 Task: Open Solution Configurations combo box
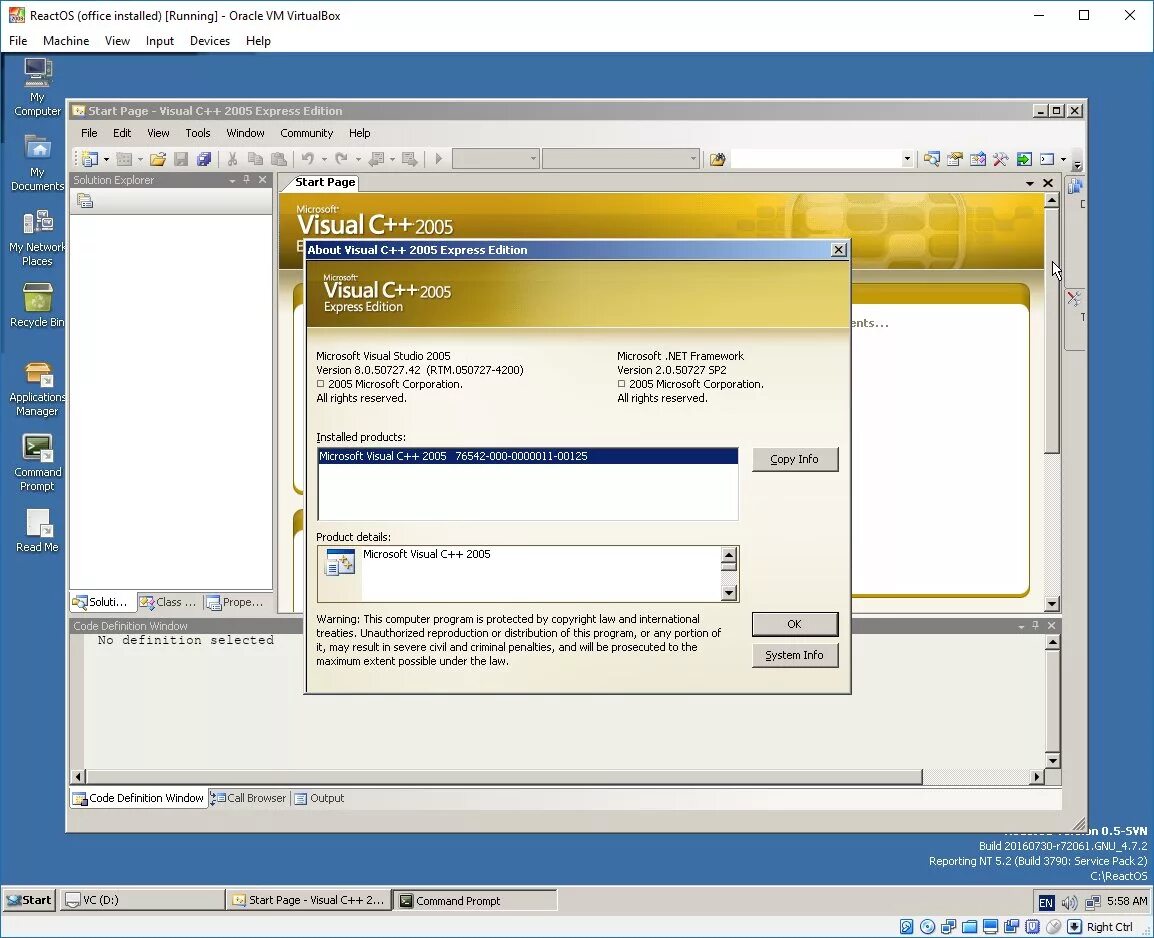[495, 159]
